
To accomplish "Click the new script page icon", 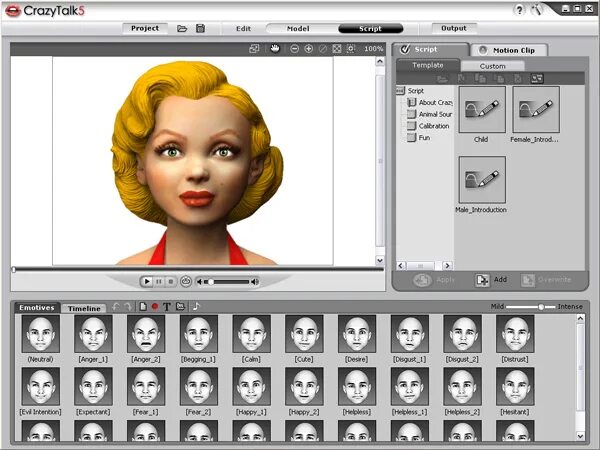I will [x=143, y=307].
